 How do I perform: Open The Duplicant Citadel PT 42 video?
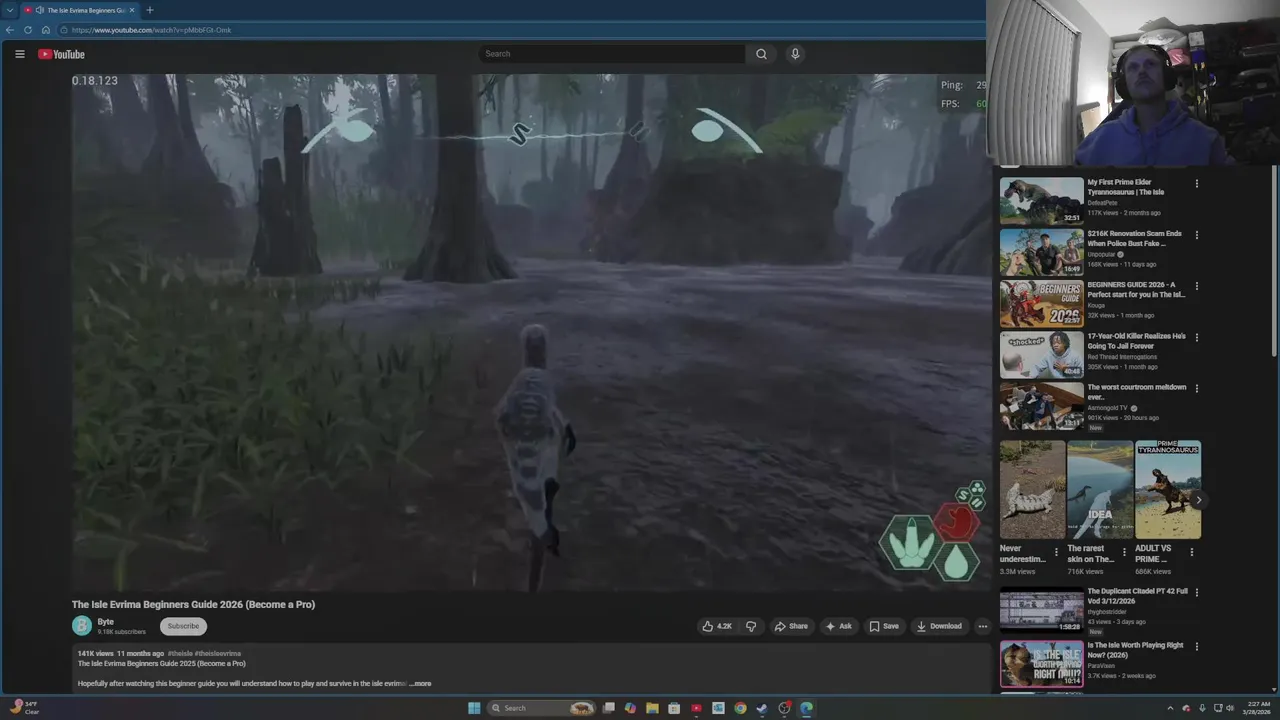tap(1041, 612)
